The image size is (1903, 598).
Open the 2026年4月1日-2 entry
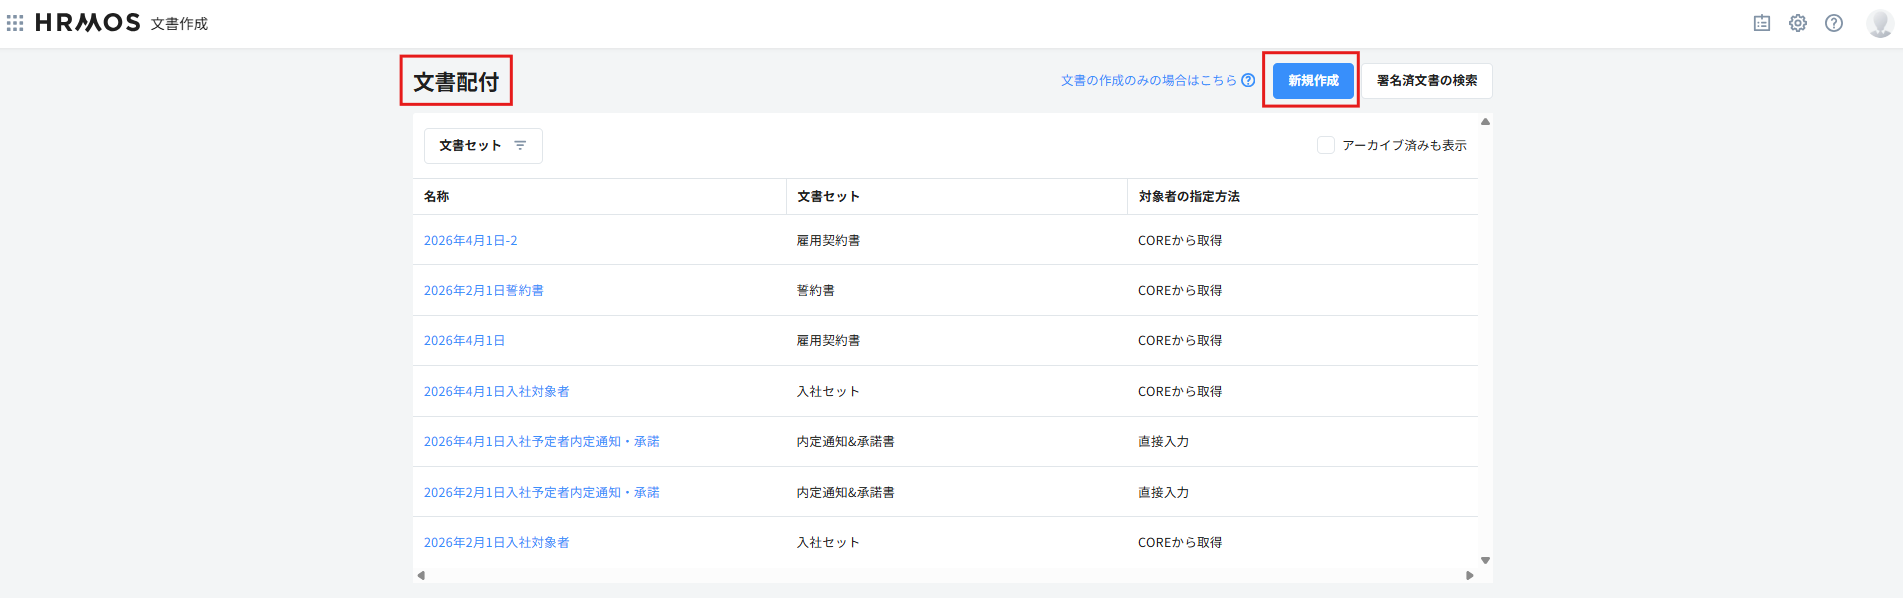coord(471,241)
